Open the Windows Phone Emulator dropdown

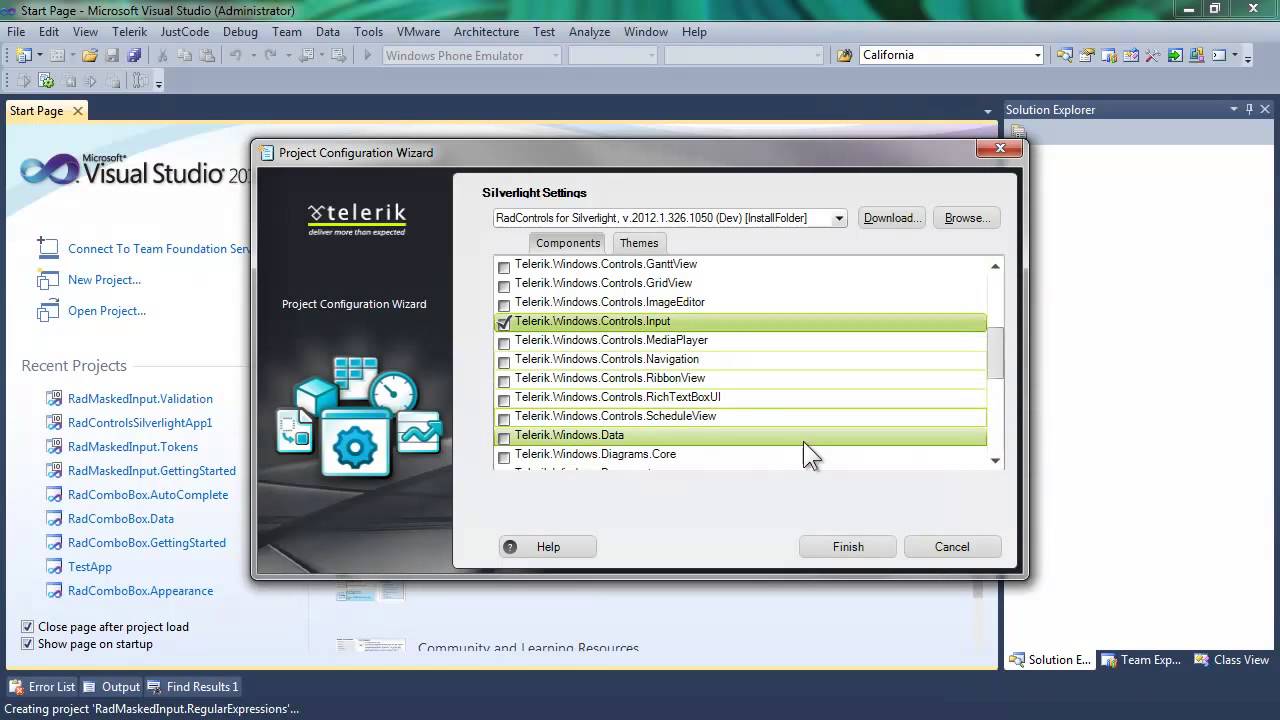click(x=554, y=56)
